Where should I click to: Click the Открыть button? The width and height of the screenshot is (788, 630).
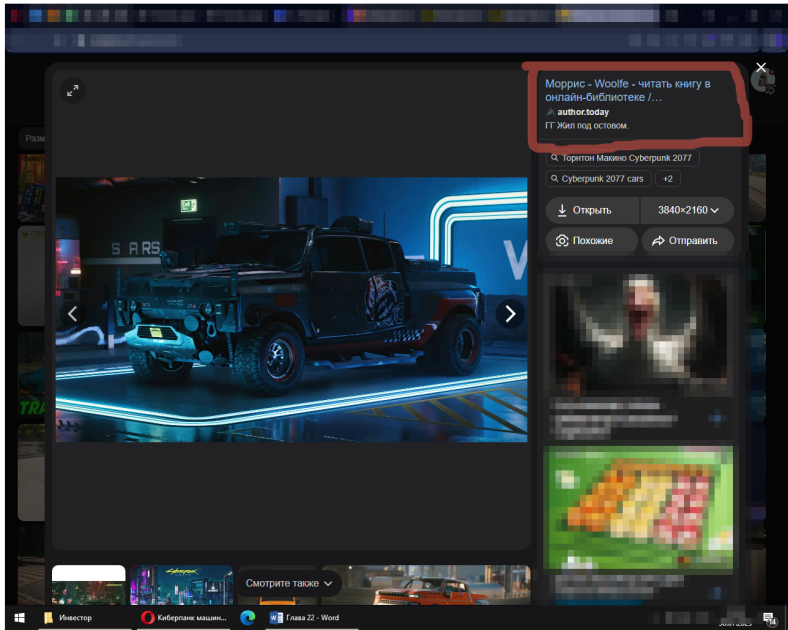[x=592, y=210]
